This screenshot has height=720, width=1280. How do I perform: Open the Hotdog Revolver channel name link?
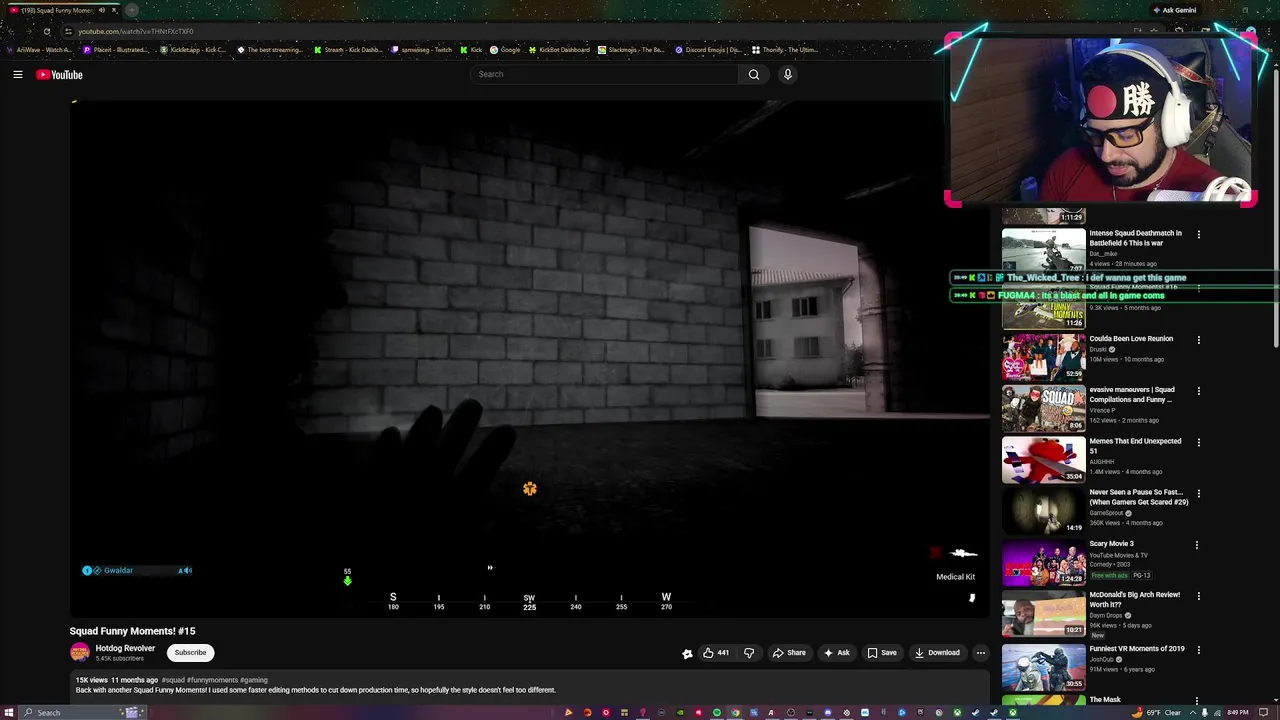click(x=125, y=648)
